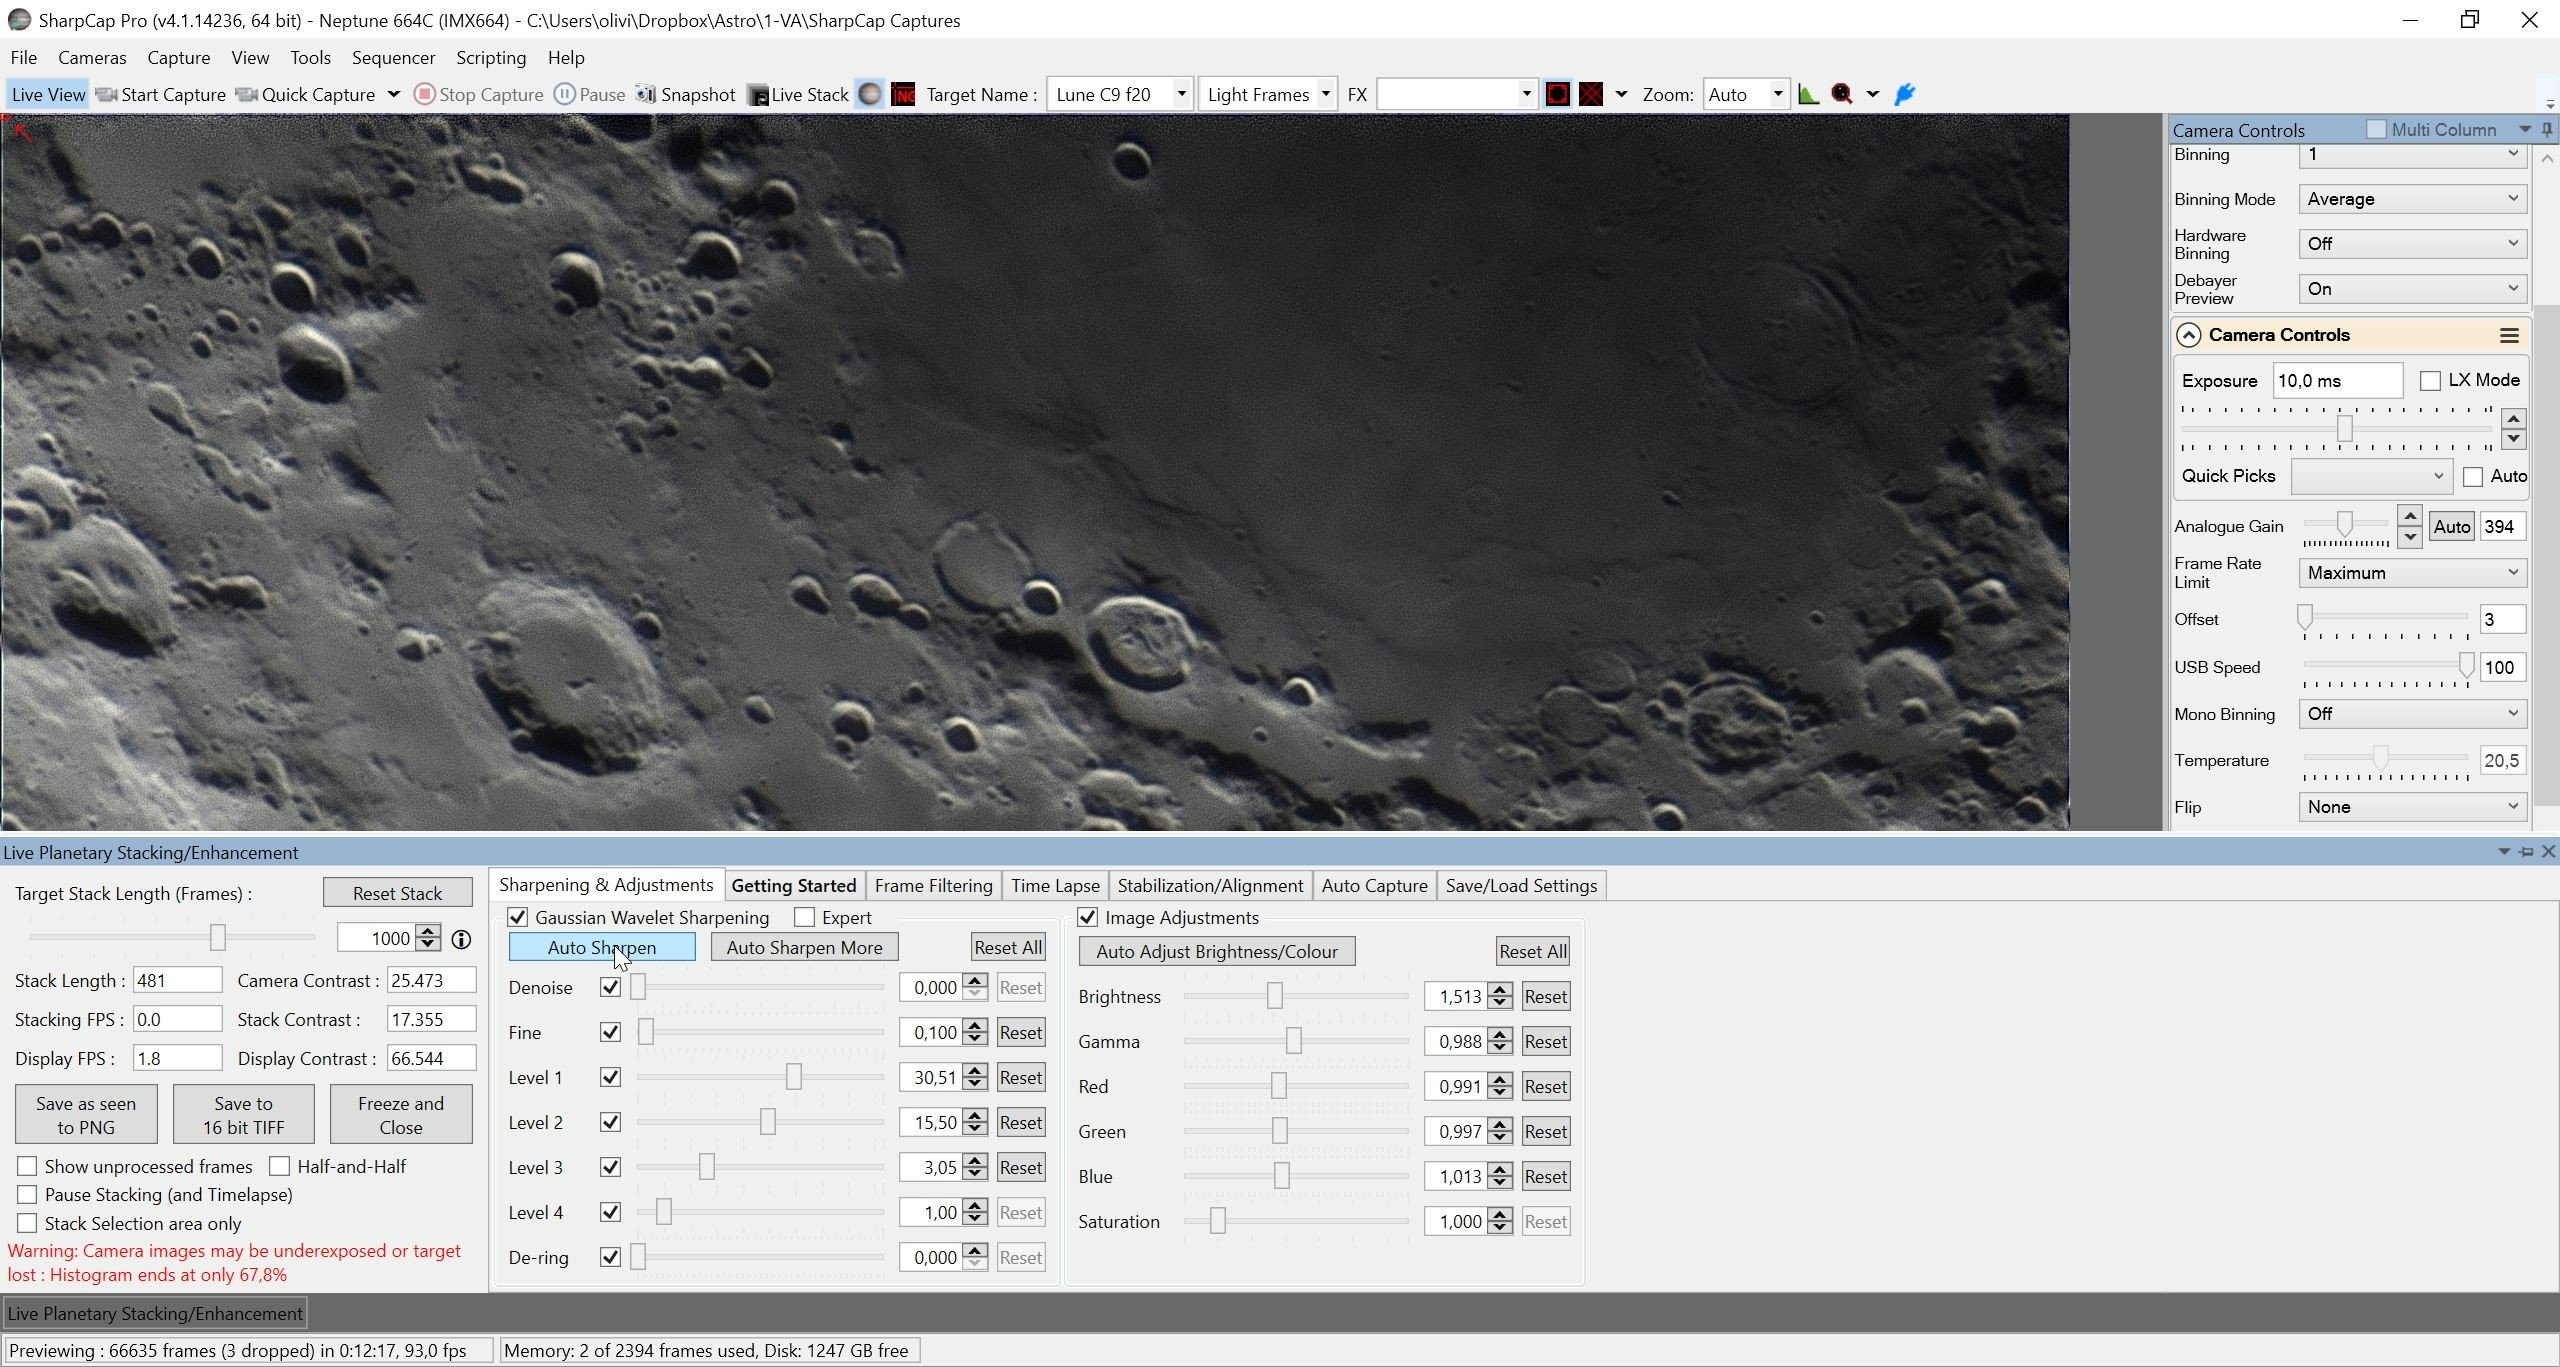This screenshot has width=2560, height=1367.
Task: Click the stack length info icon
Action: pos(461,939)
